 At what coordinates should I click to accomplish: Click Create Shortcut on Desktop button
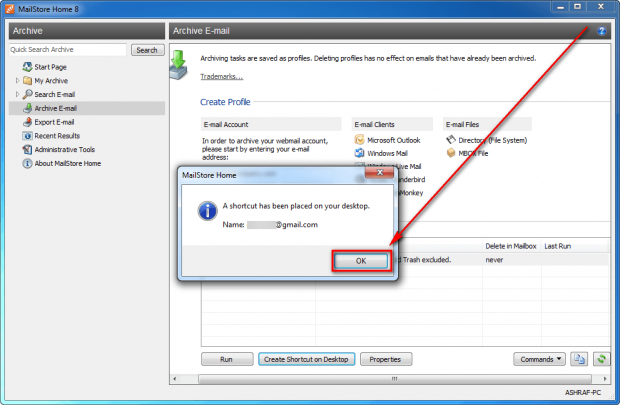pyautogui.click(x=306, y=359)
